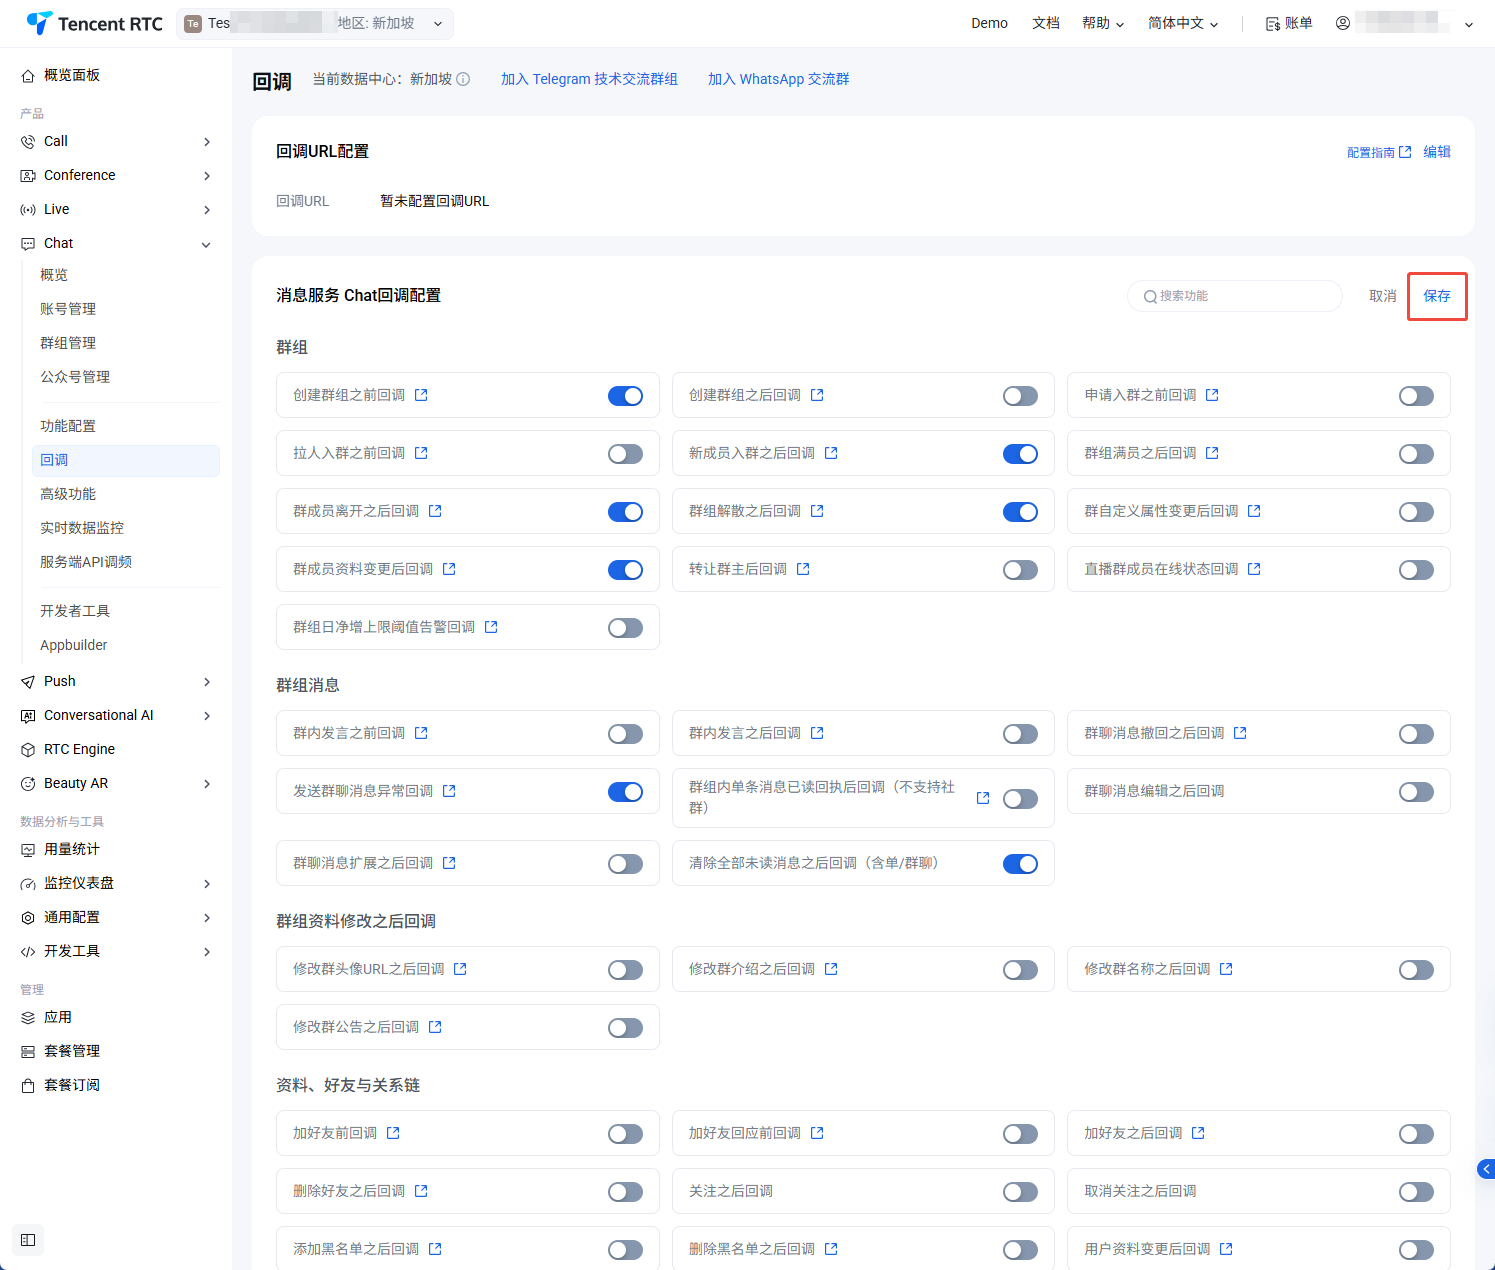The height and width of the screenshot is (1270, 1495).
Task: Open doc link for 群组解散之后回调
Action: [817, 511]
